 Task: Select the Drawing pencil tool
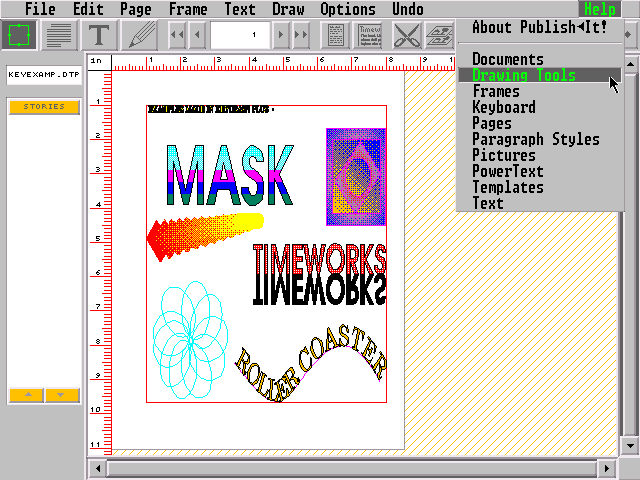click(x=139, y=35)
